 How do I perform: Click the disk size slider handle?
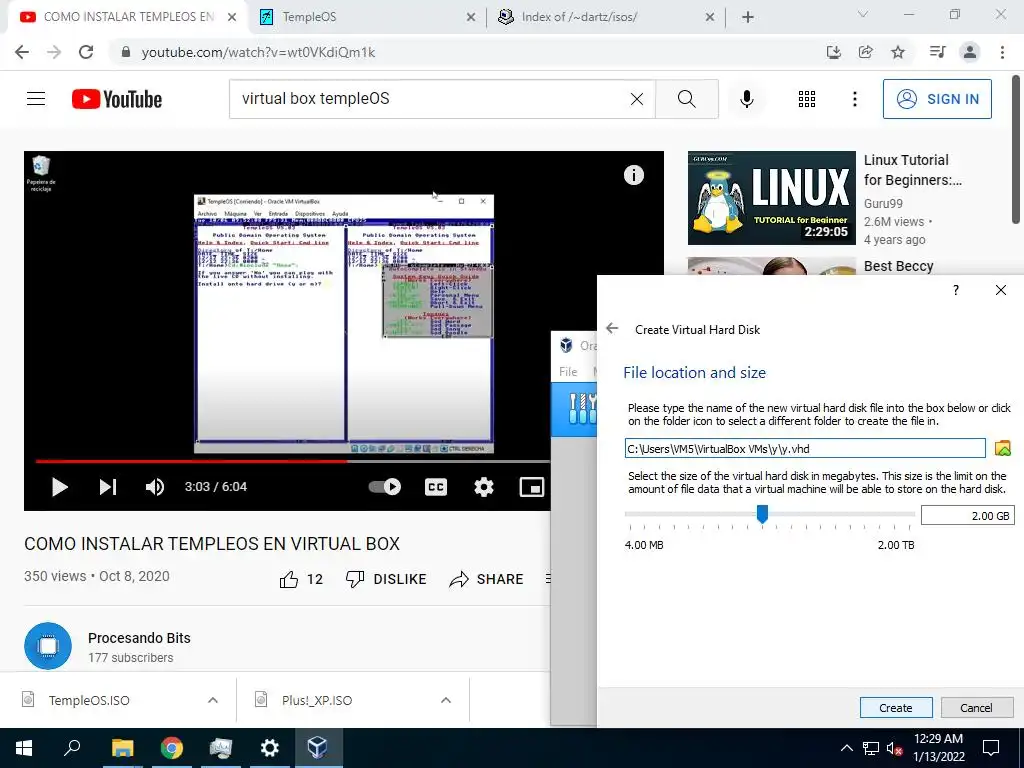click(x=762, y=514)
